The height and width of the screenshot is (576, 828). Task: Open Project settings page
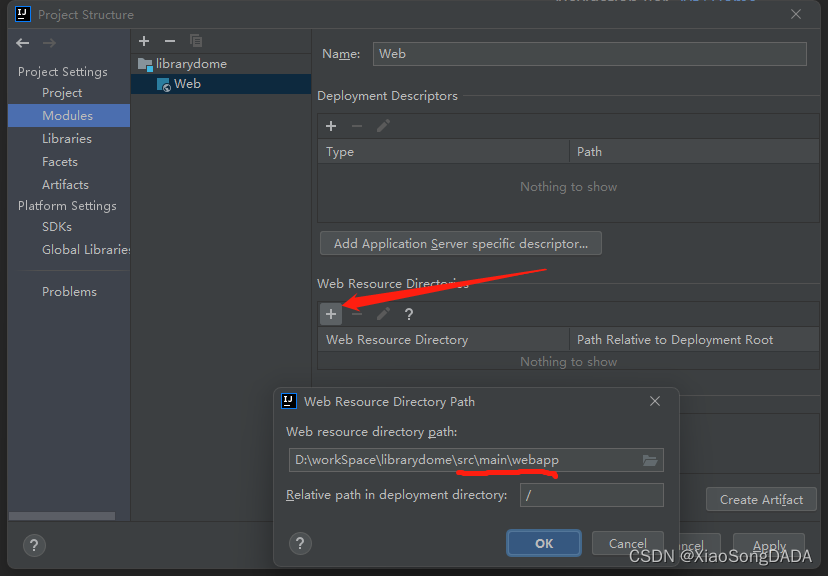62,93
